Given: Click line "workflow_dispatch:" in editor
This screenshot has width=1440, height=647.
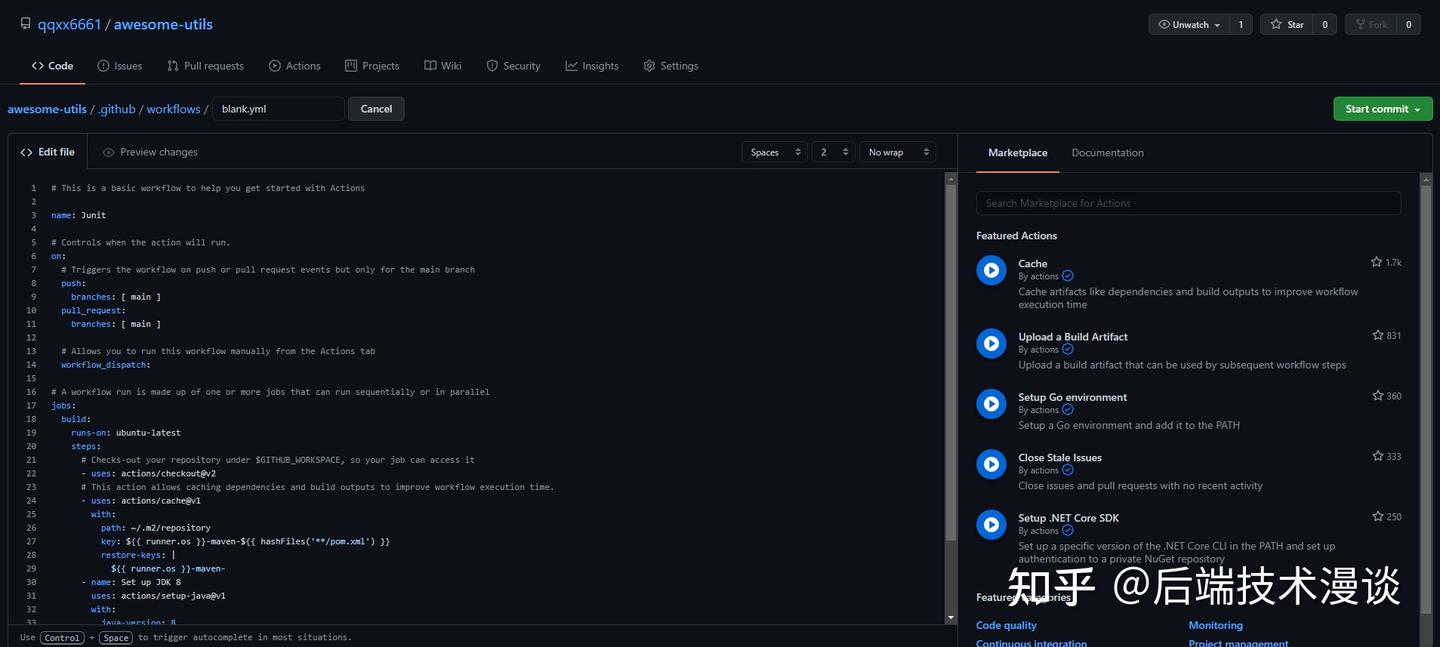Looking at the screenshot, I should point(106,365).
